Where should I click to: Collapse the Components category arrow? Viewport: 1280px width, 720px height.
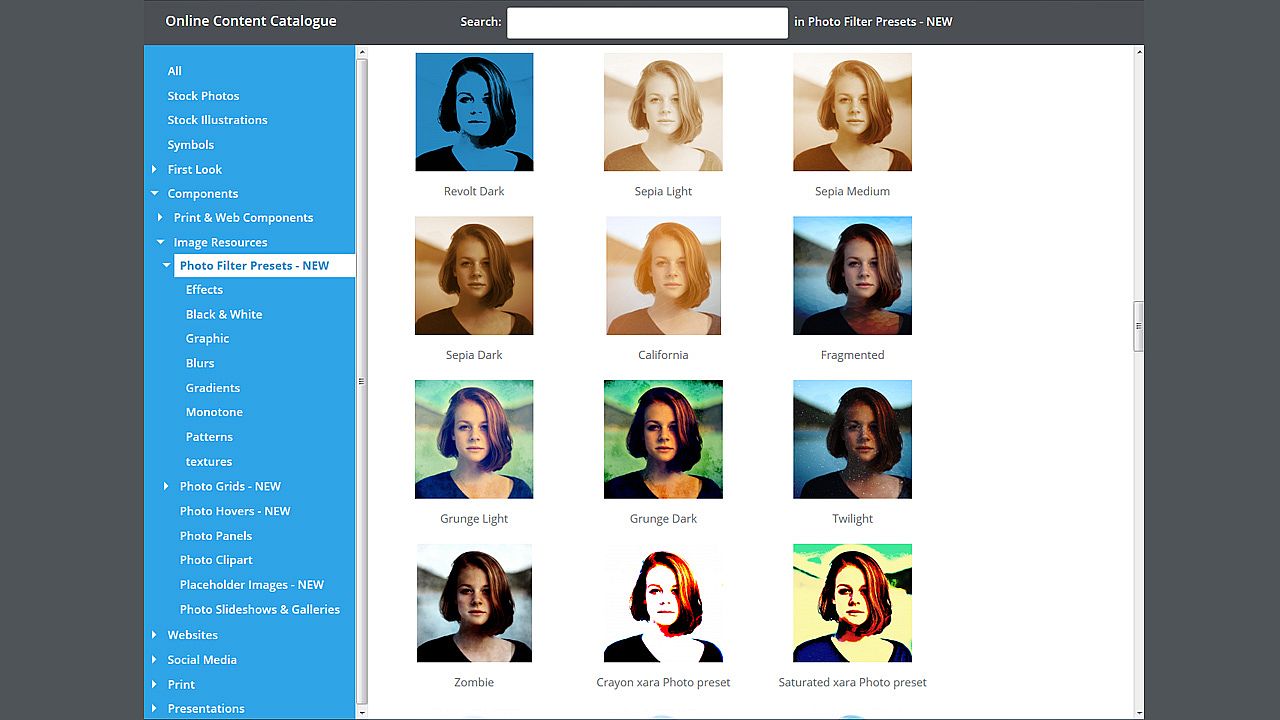(x=154, y=194)
